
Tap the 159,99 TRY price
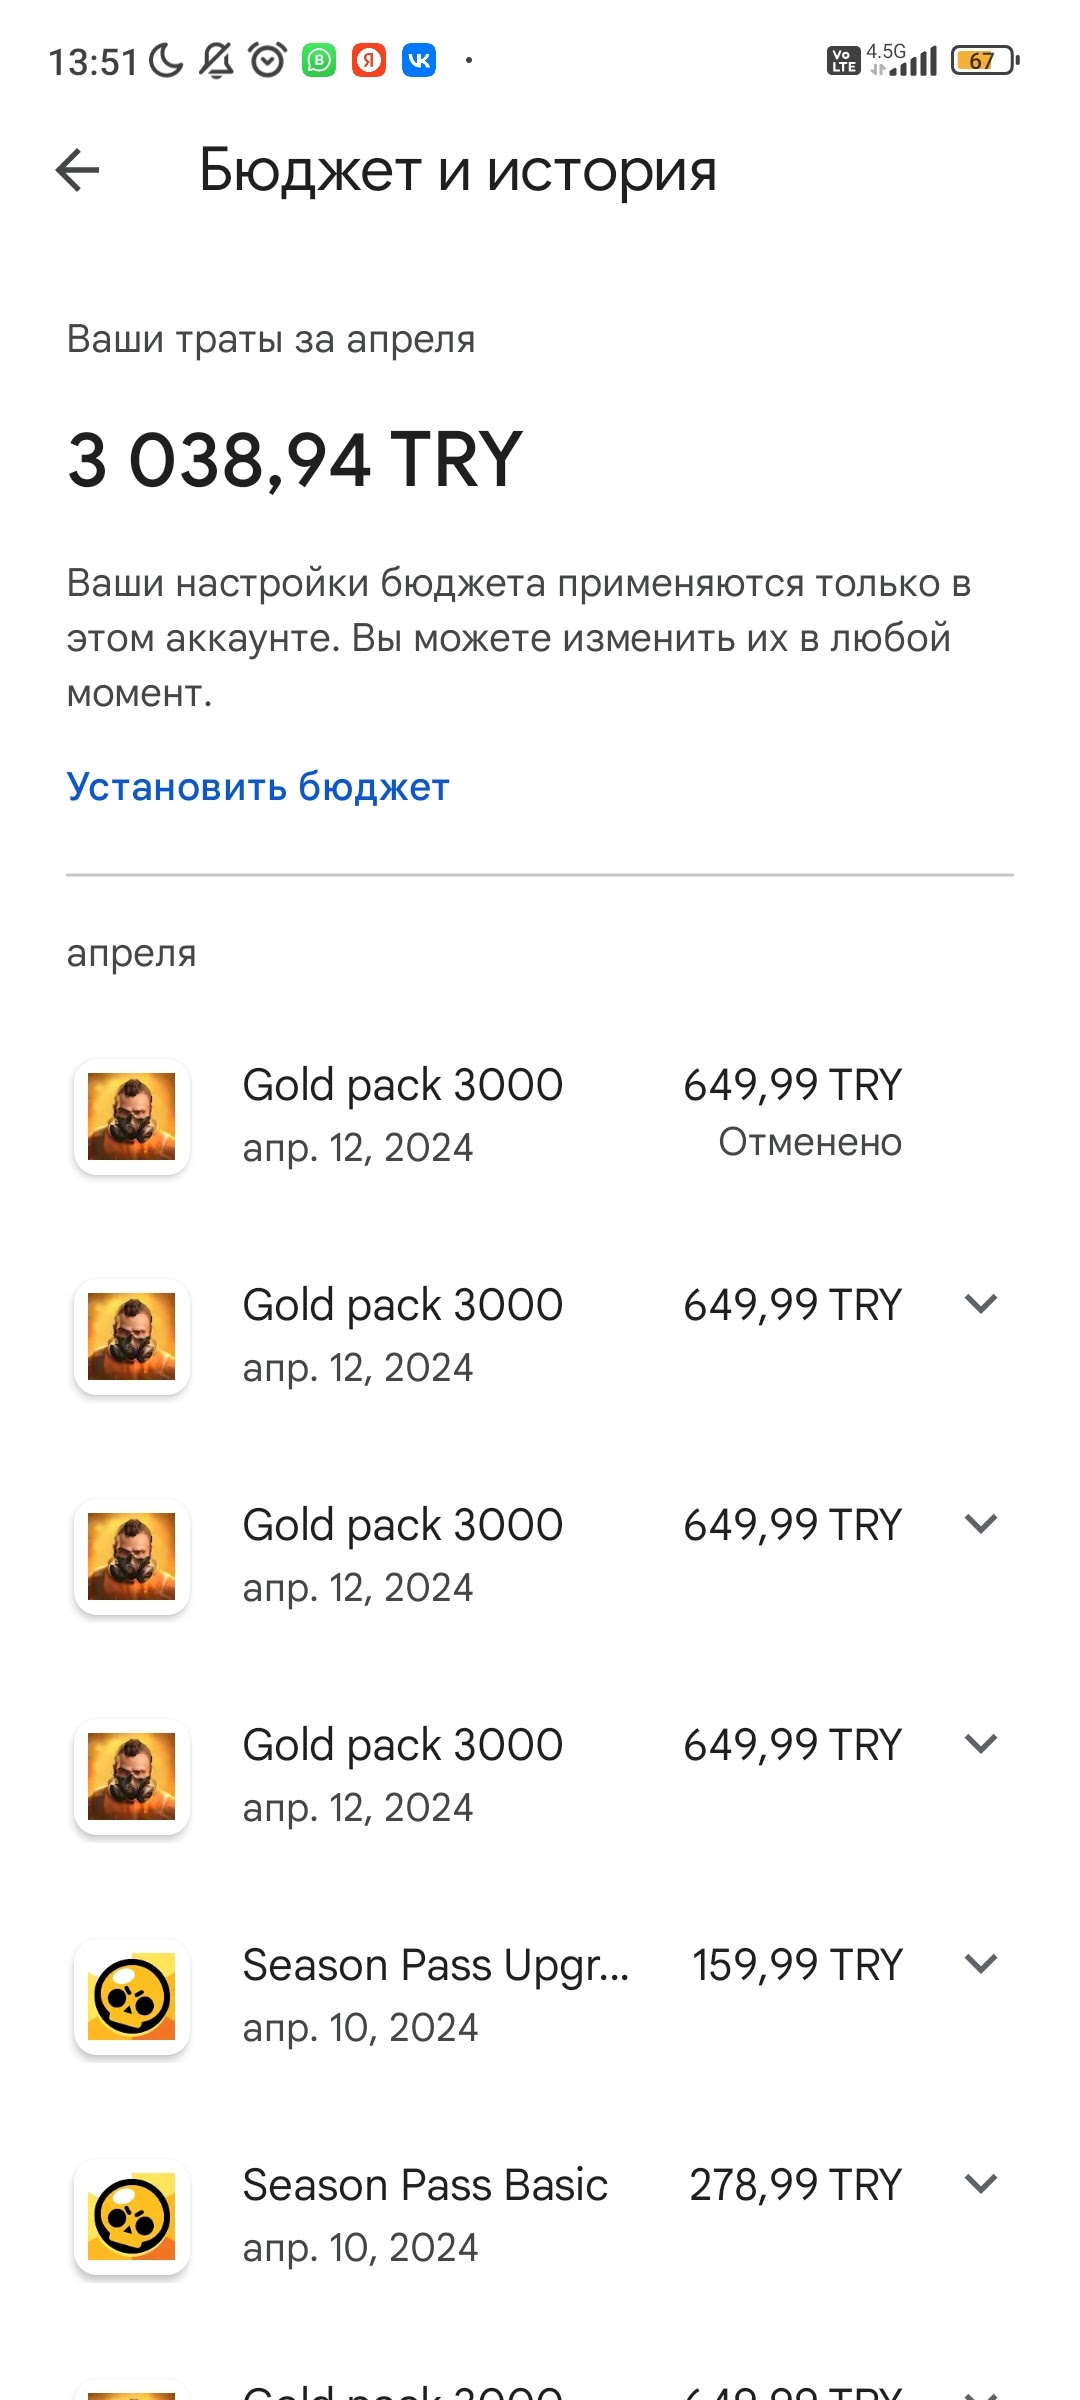click(797, 1965)
